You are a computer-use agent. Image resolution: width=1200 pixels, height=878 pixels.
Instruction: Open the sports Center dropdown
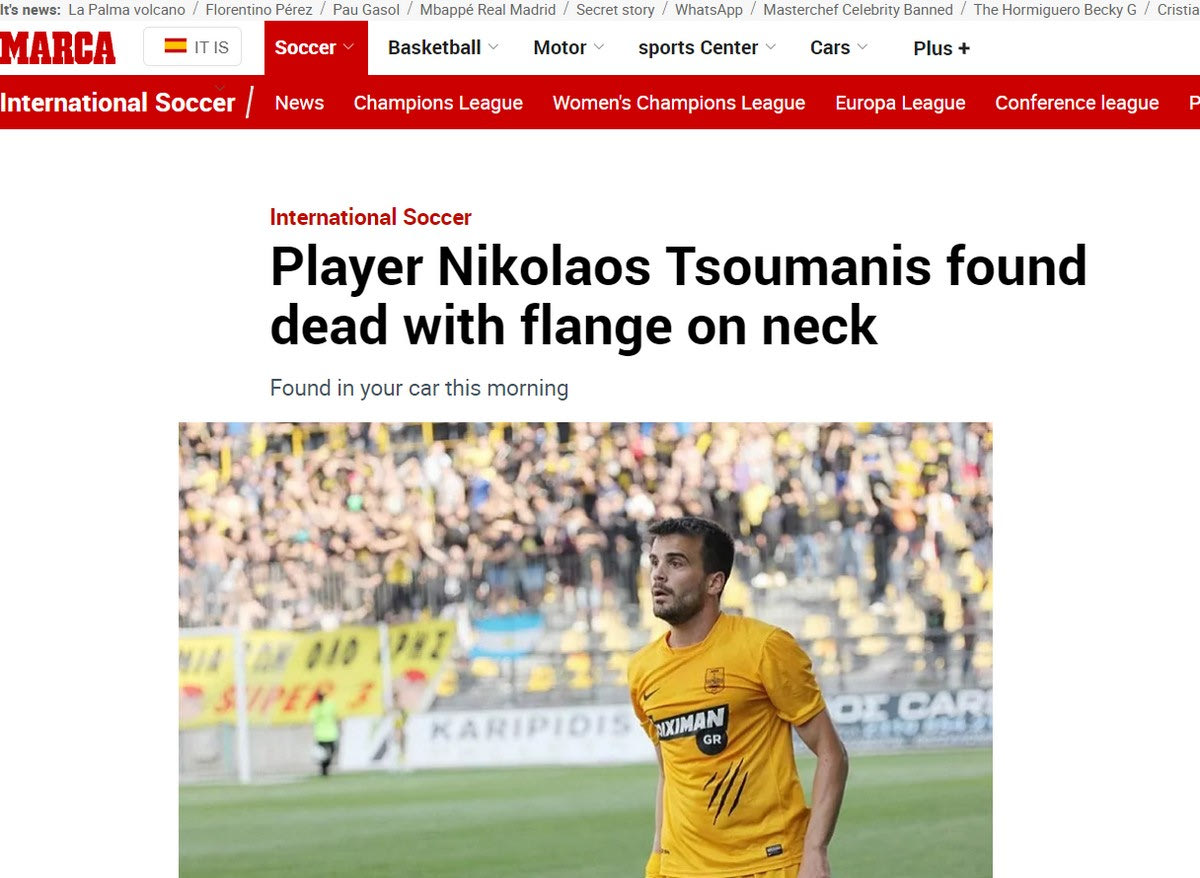click(x=707, y=47)
